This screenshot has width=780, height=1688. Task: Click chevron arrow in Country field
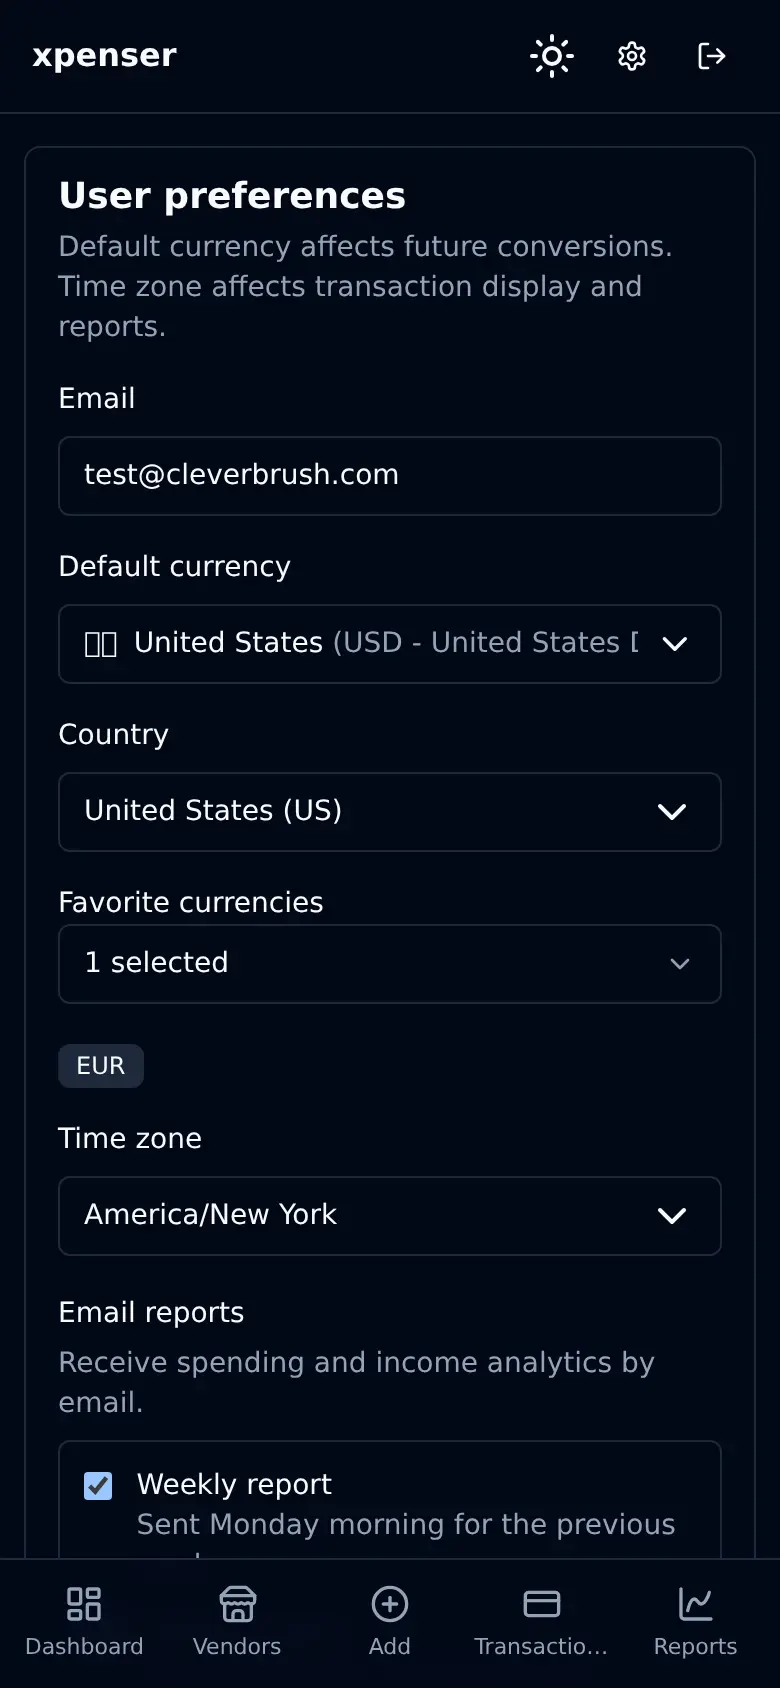tap(672, 812)
